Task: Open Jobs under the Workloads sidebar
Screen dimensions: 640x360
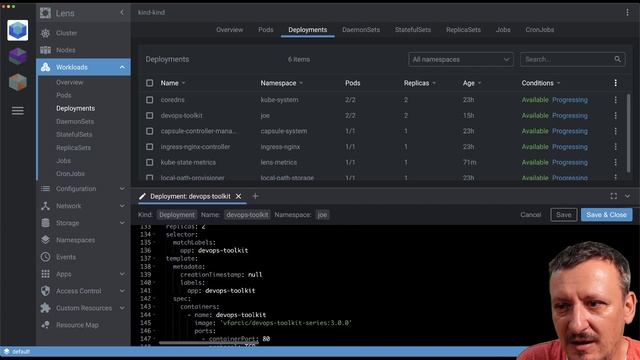Action: pos(63,161)
